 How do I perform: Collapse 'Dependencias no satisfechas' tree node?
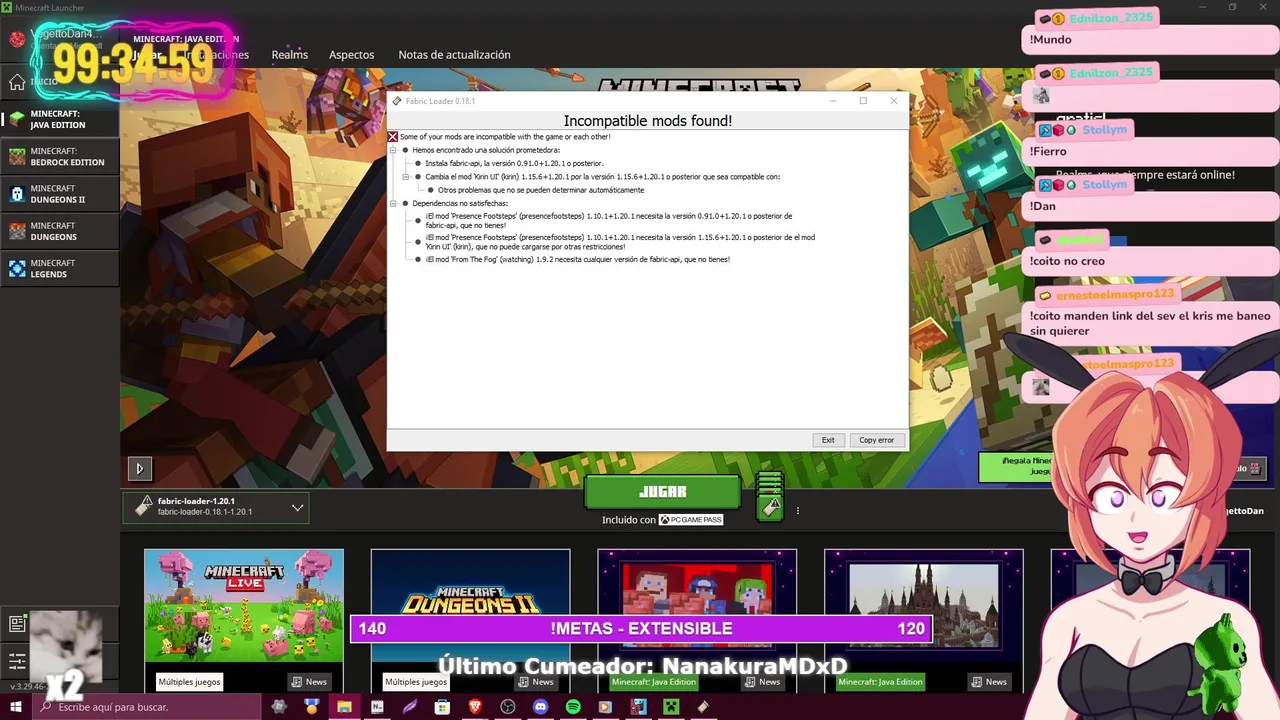coord(393,203)
